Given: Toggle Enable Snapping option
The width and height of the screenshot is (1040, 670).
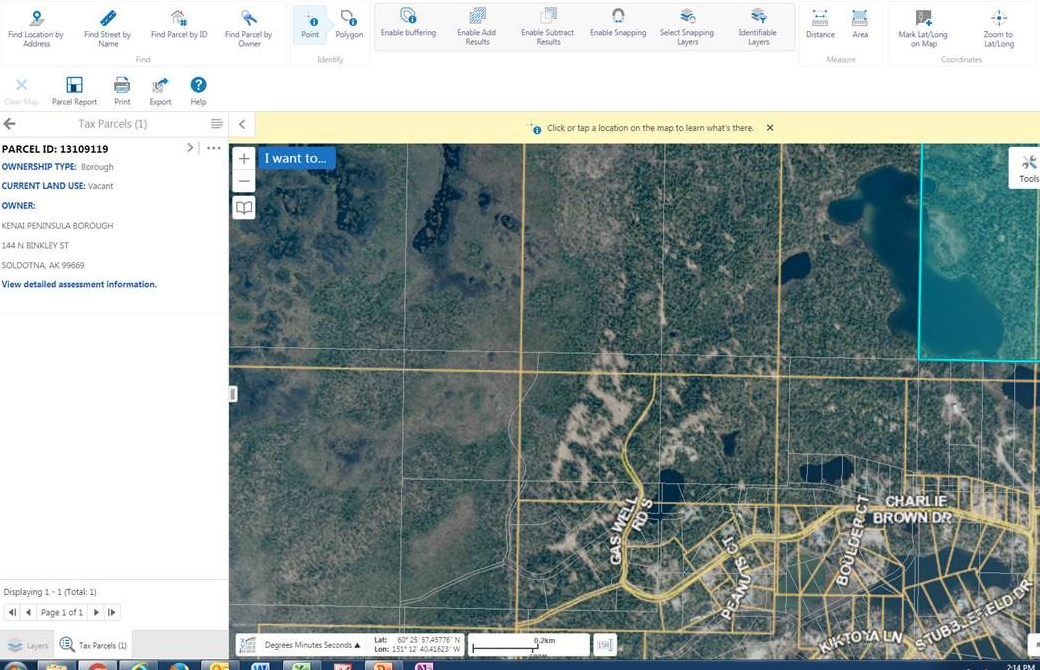Looking at the screenshot, I should pyautogui.click(x=618, y=23).
